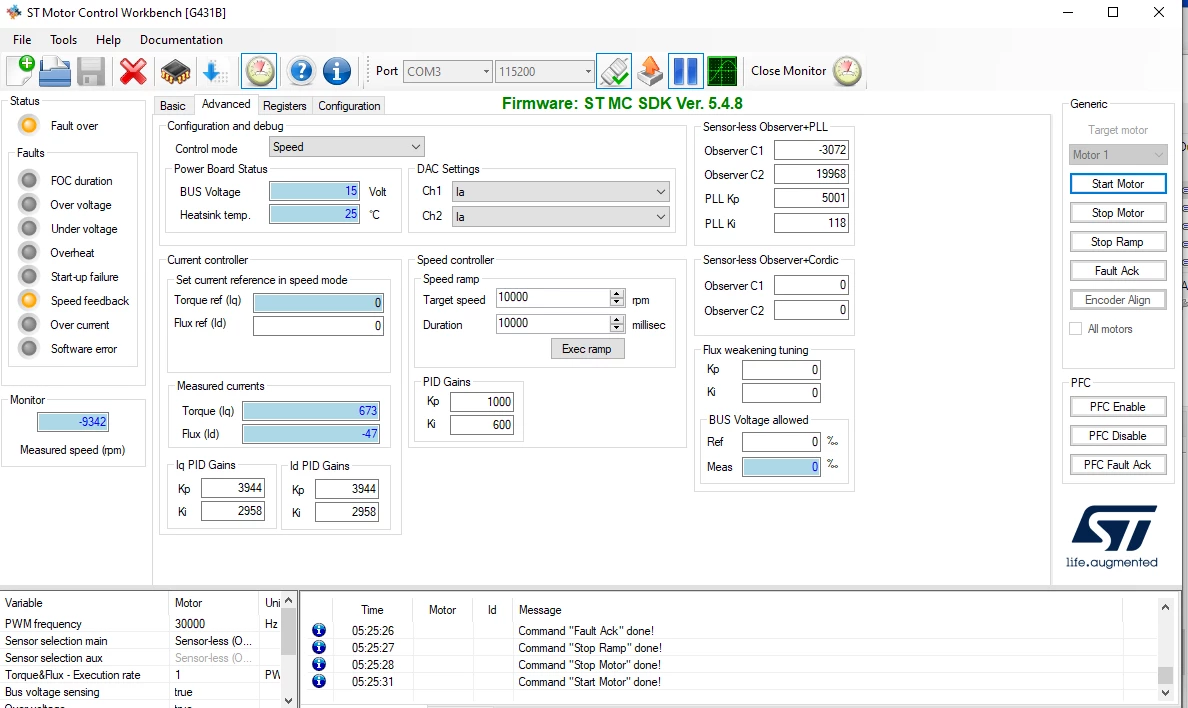The height and width of the screenshot is (708, 1188).
Task: Open project with the folder icon
Action: point(55,72)
